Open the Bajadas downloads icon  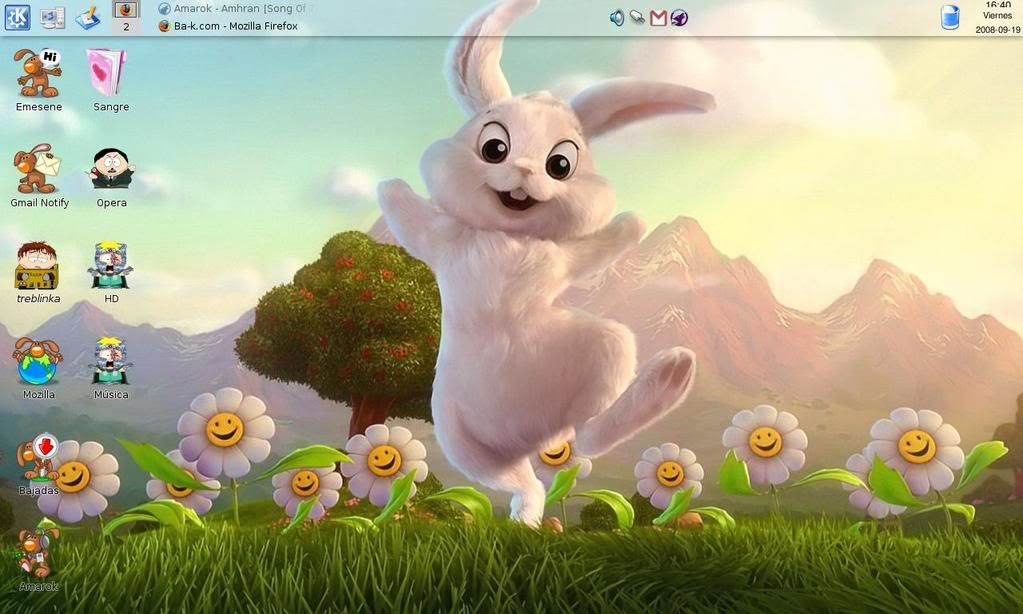click(38, 463)
